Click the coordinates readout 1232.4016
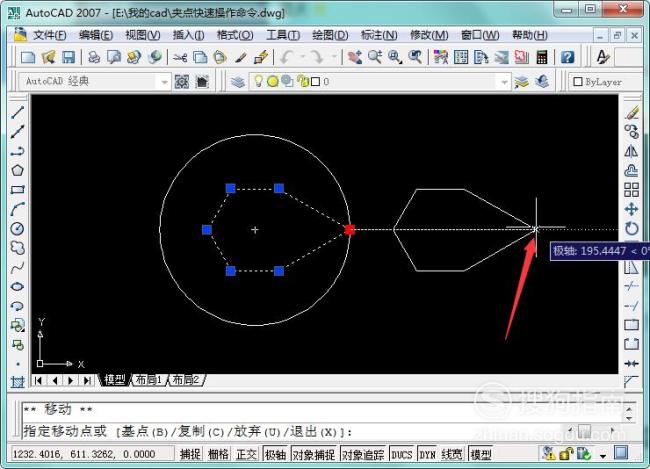The width and height of the screenshot is (650, 469). (x=84, y=454)
